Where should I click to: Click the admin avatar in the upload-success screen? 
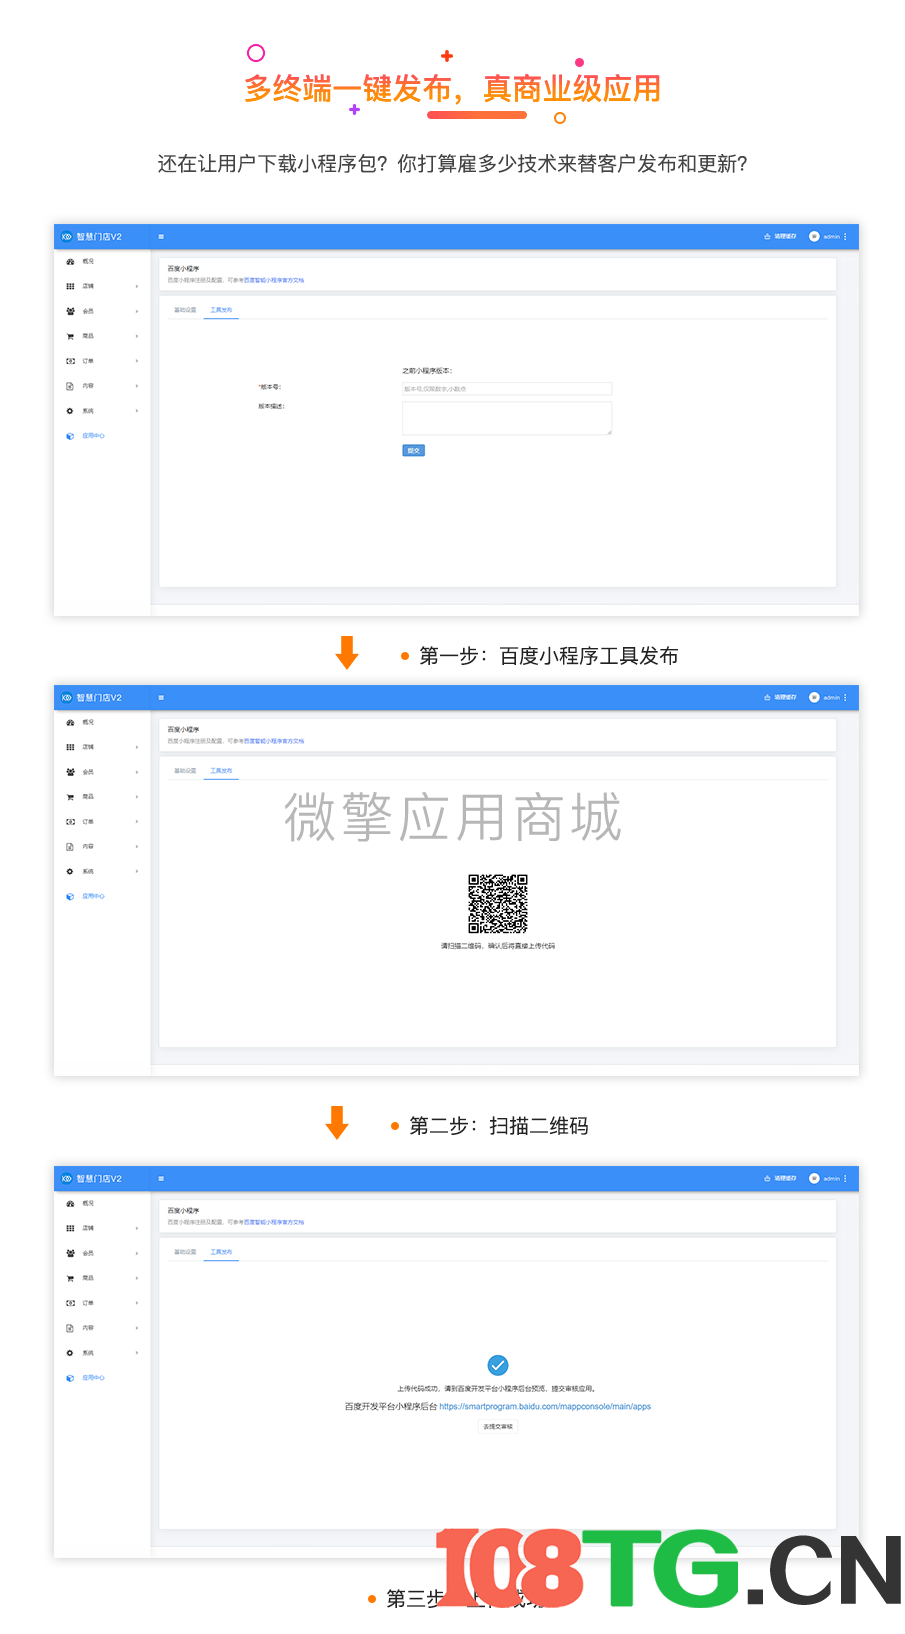(x=814, y=1179)
